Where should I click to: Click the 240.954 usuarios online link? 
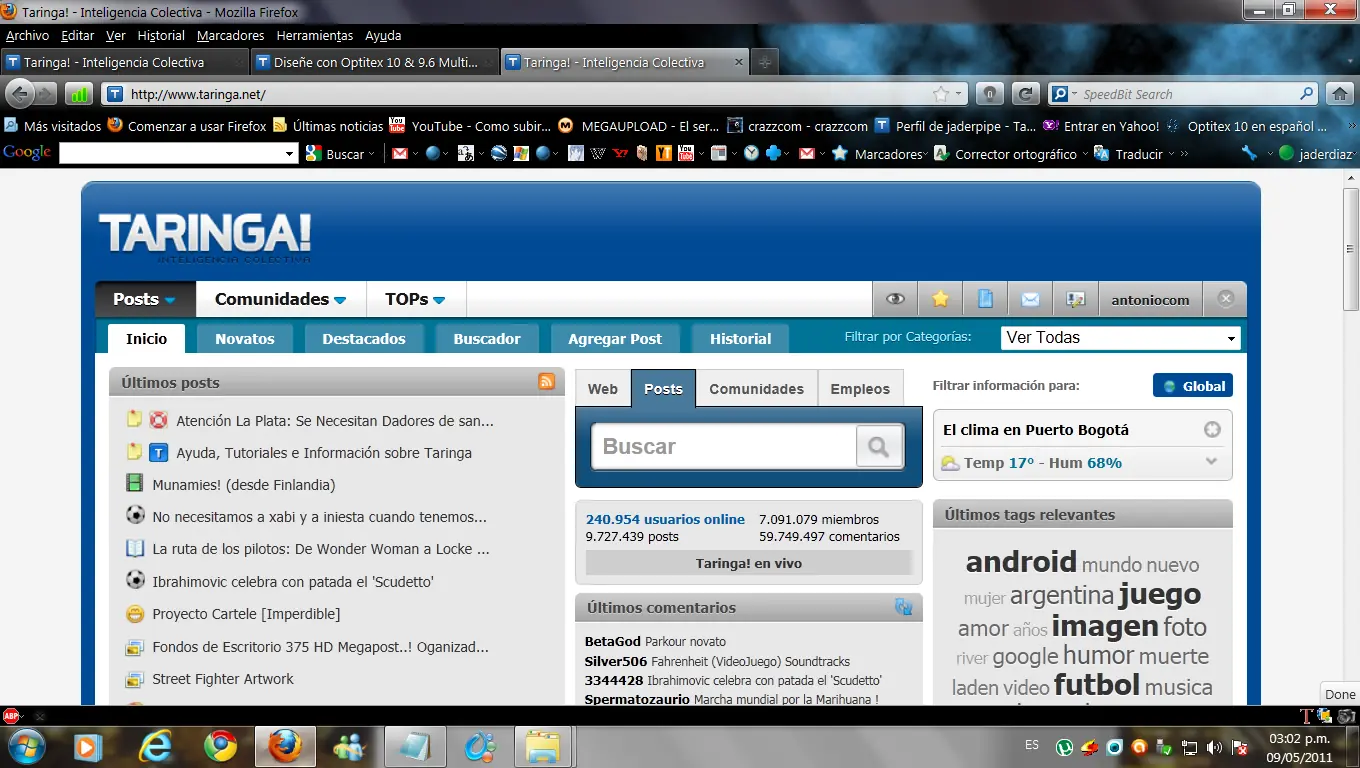665,519
